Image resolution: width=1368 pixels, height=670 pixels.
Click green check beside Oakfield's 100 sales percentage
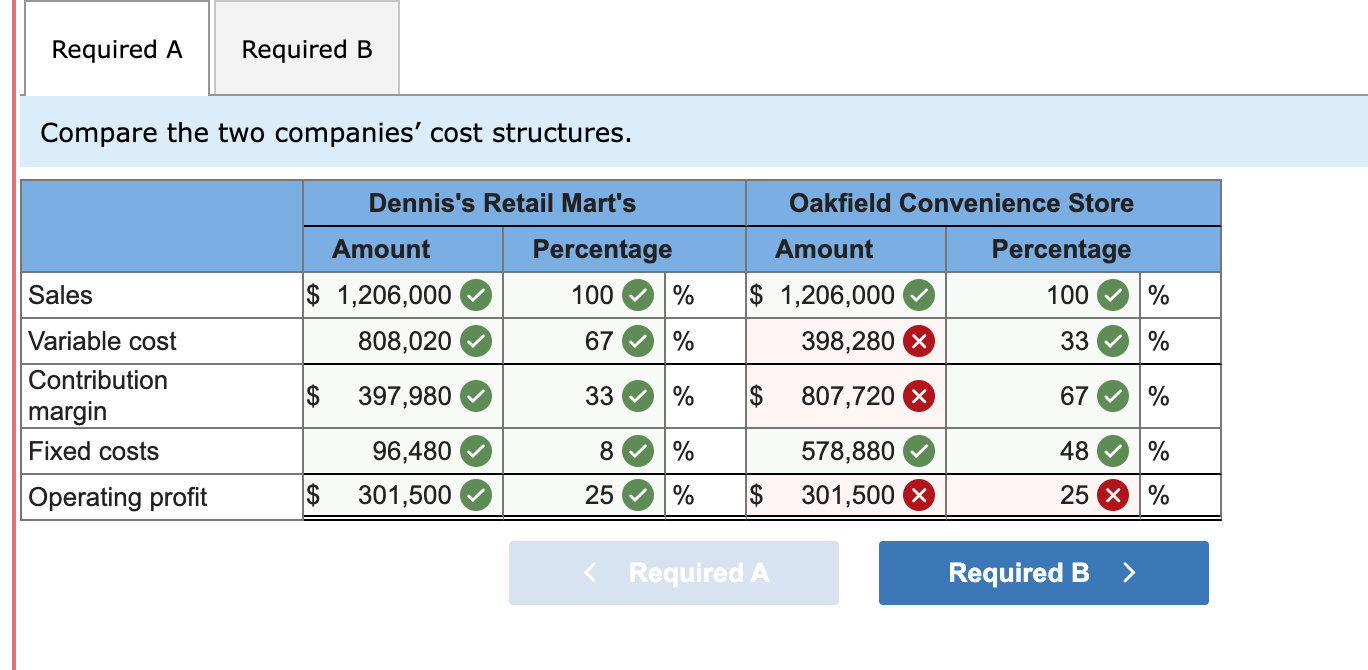tap(1112, 295)
